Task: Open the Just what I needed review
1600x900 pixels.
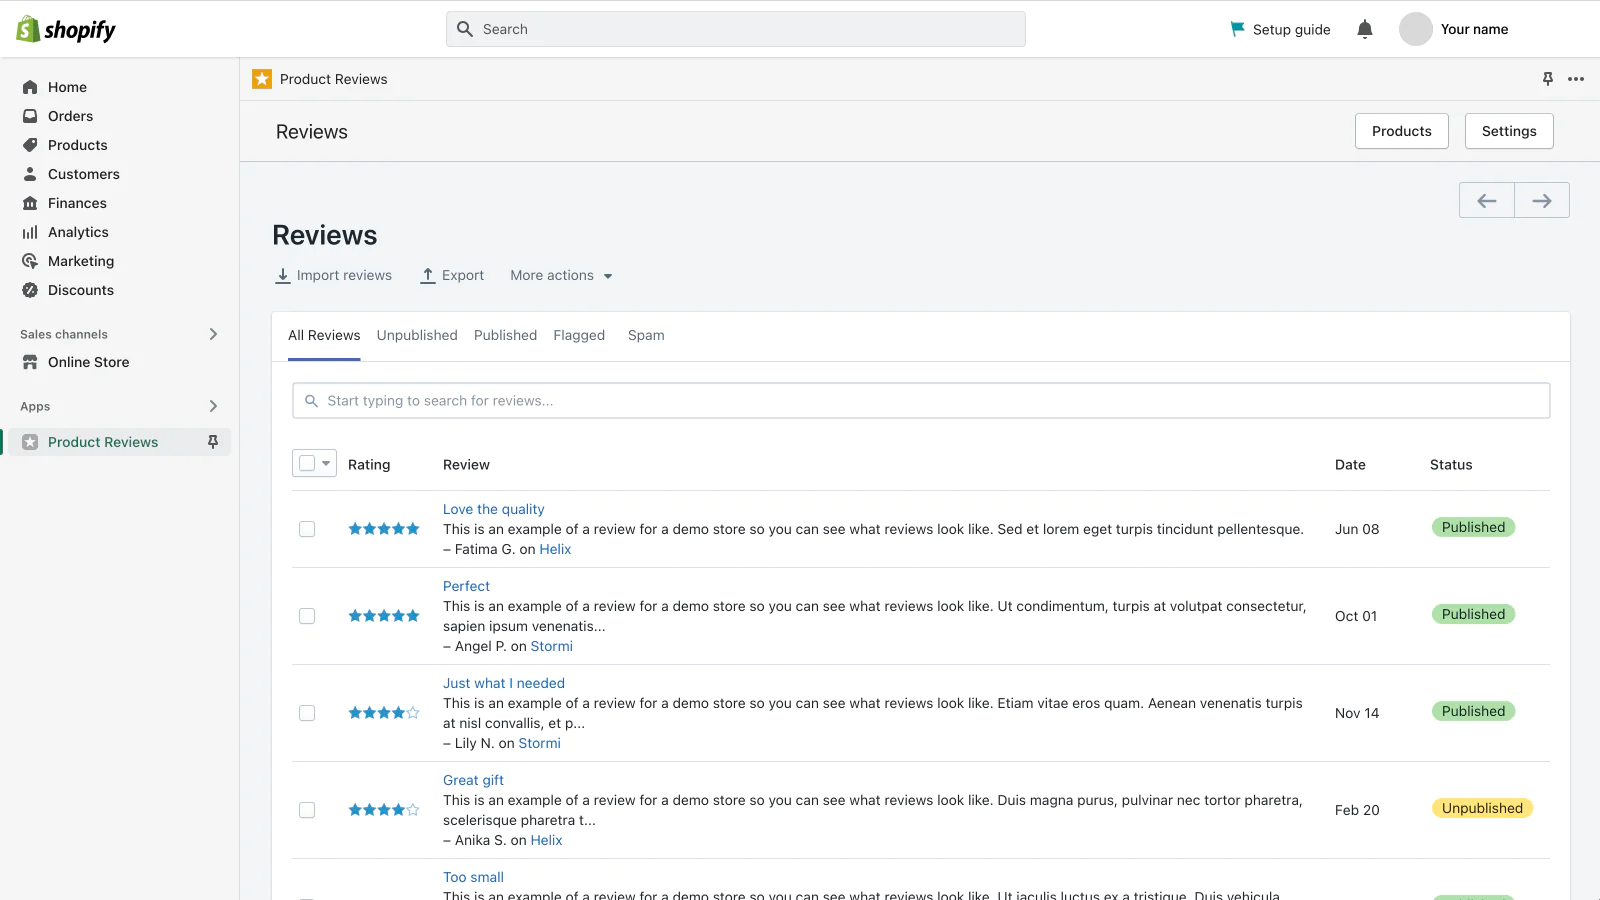Action: click(x=504, y=683)
